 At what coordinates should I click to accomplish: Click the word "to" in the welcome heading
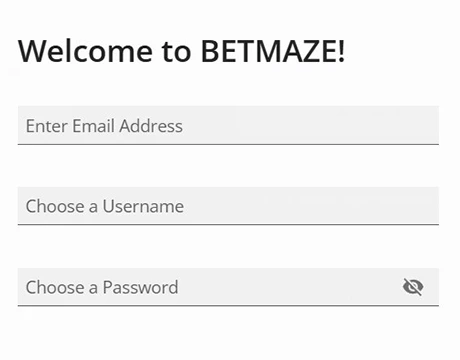click(x=177, y=52)
